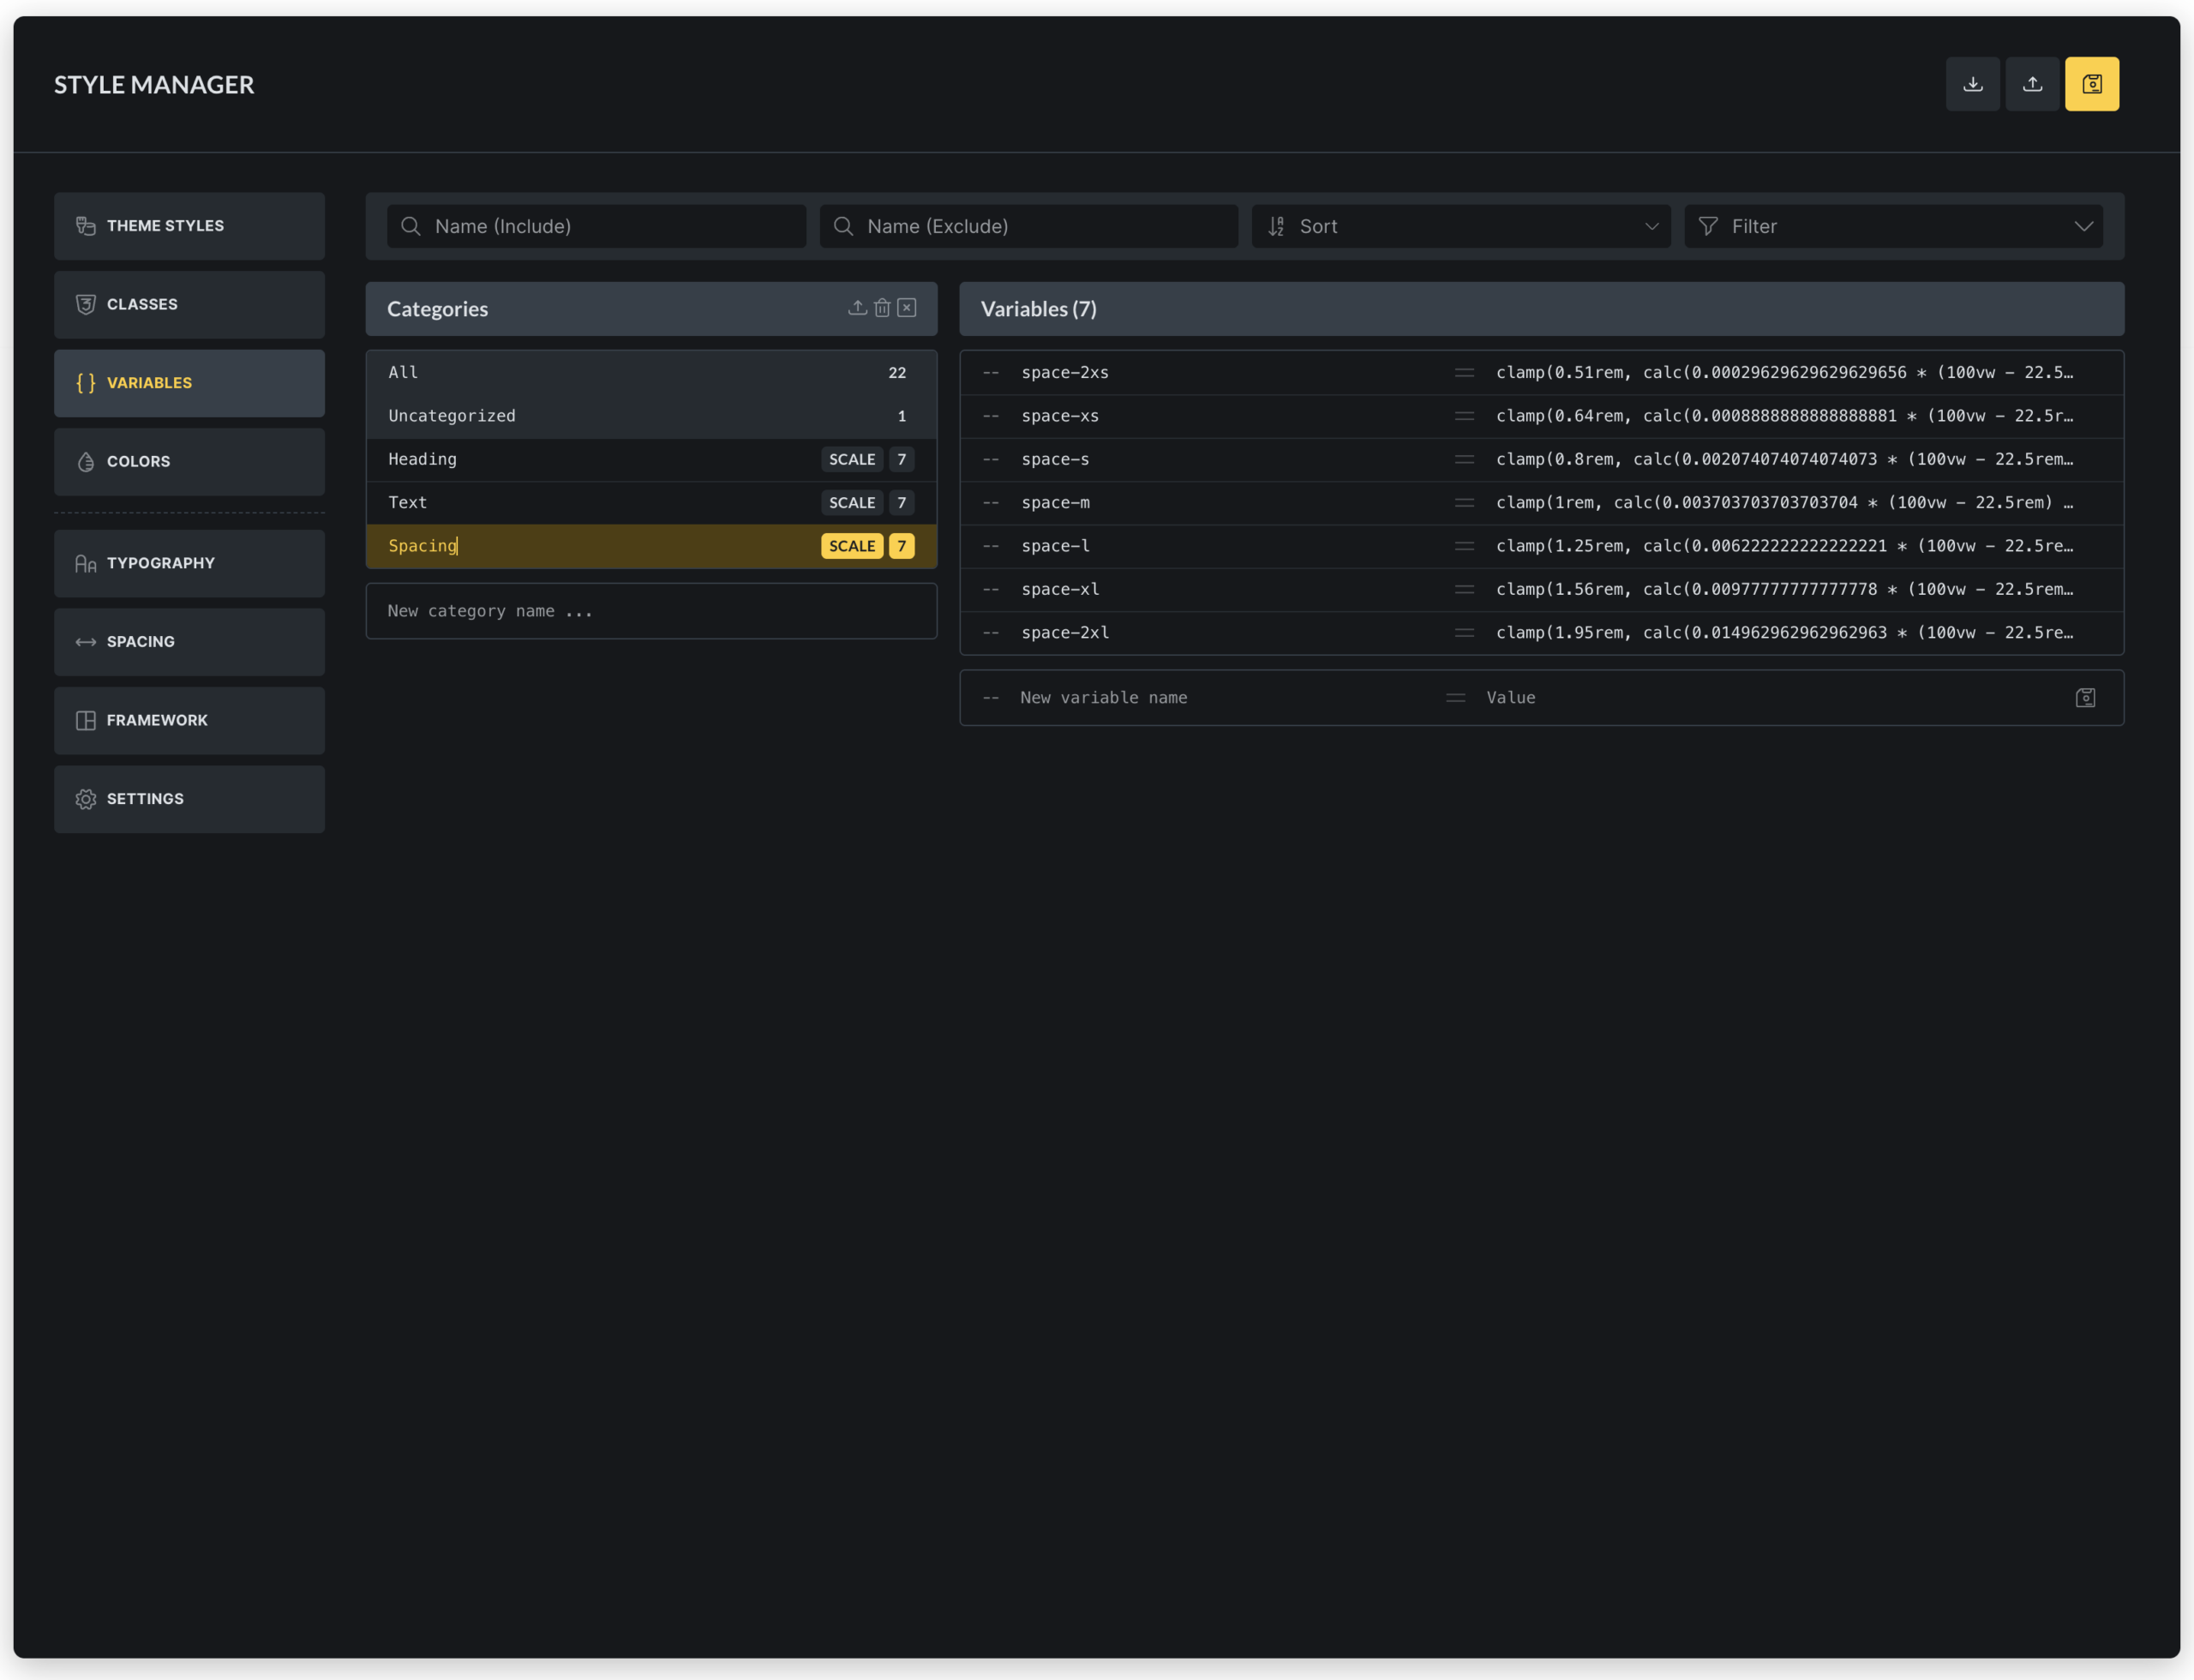Click the export icon in the Categories header
The width and height of the screenshot is (2194, 1680).
[x=857, y=308]
